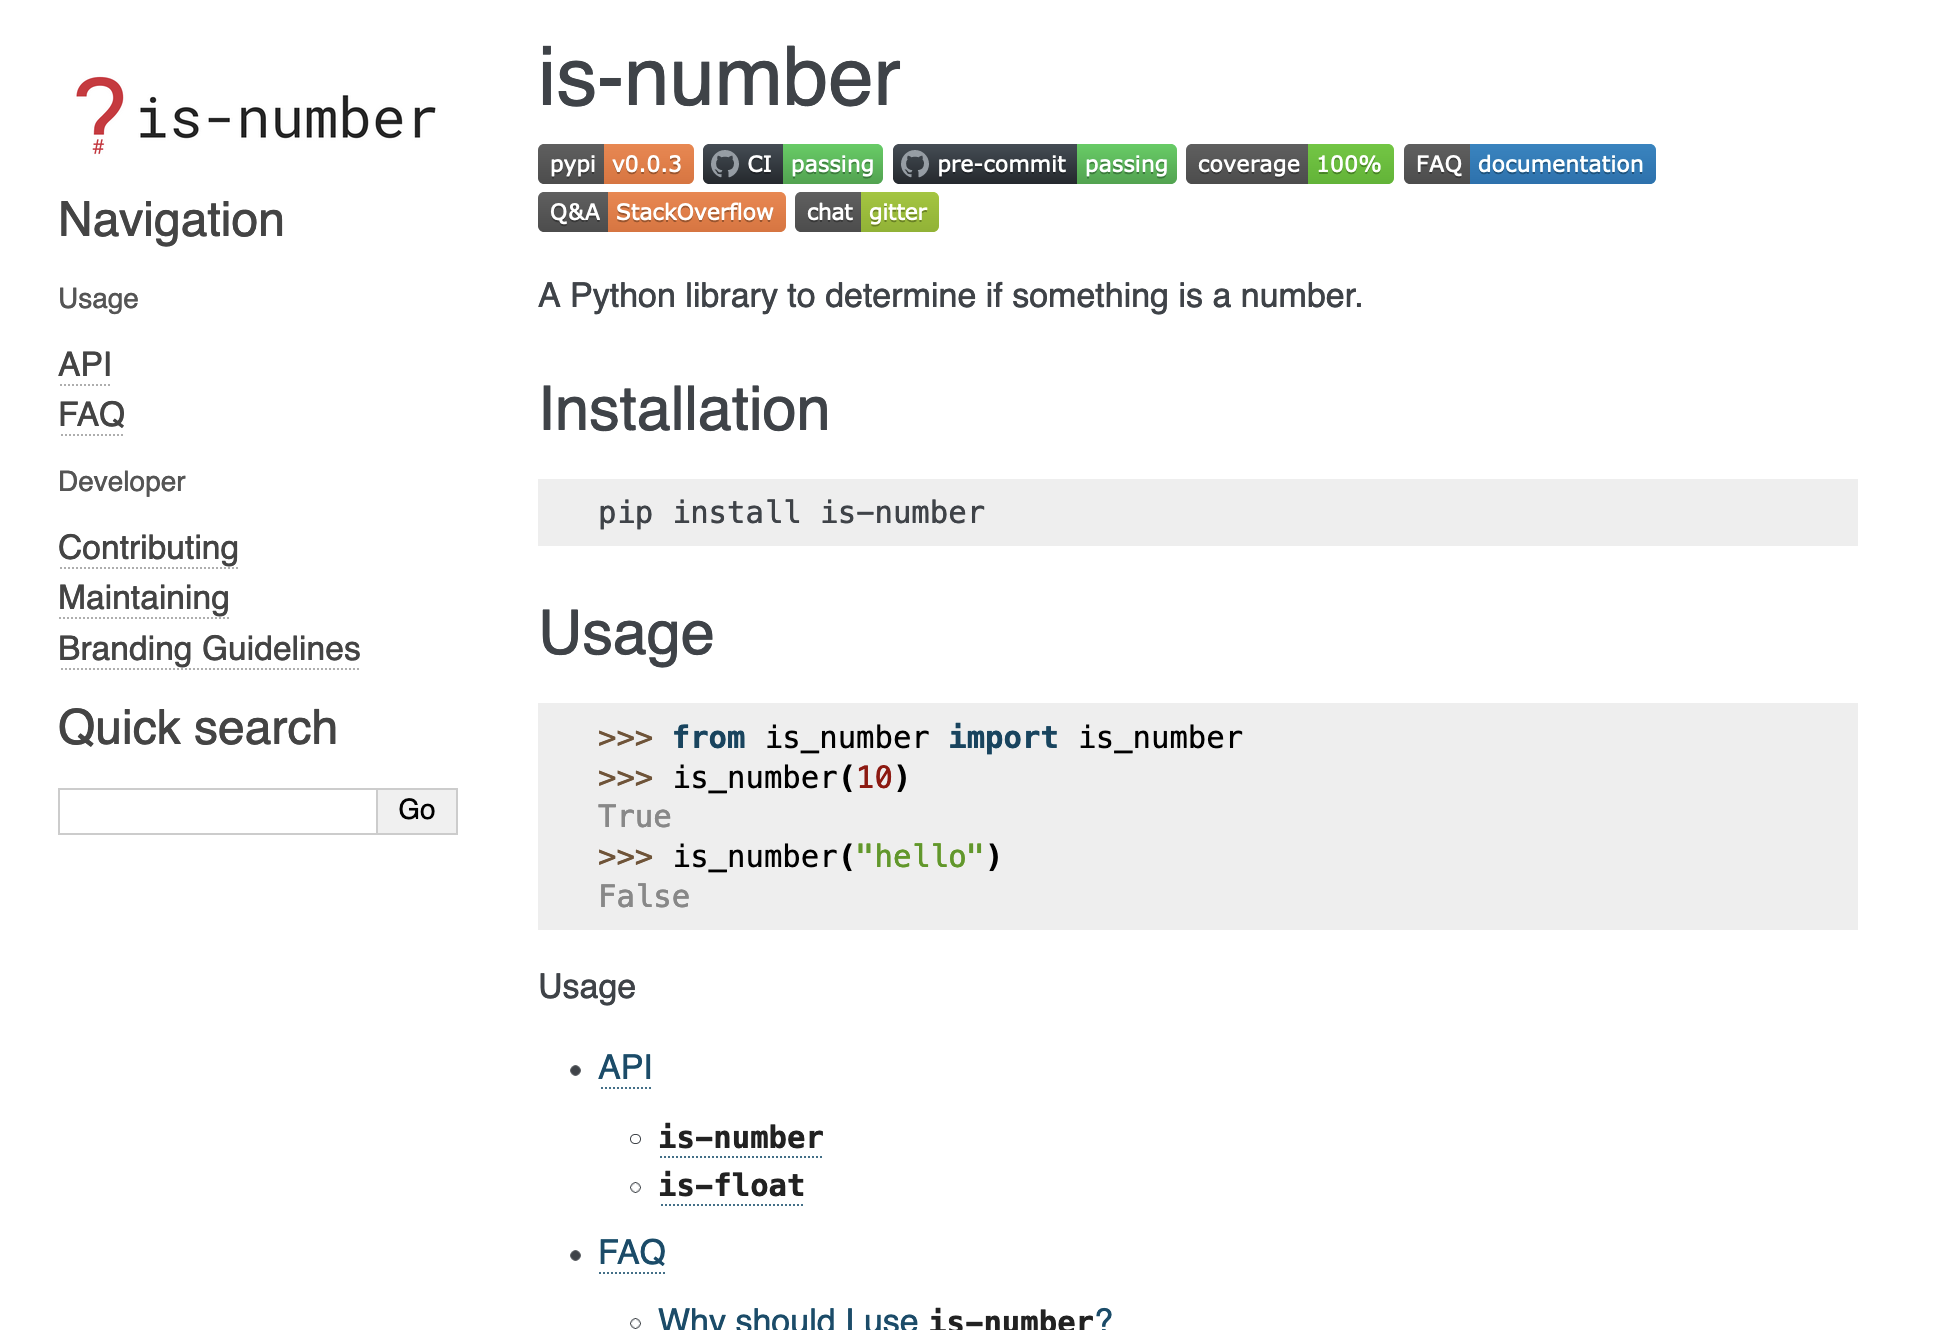This screenshot has height=1330, width=1944.
Task: Open the is-number API entry
Action: click(x=740, y=1136)
